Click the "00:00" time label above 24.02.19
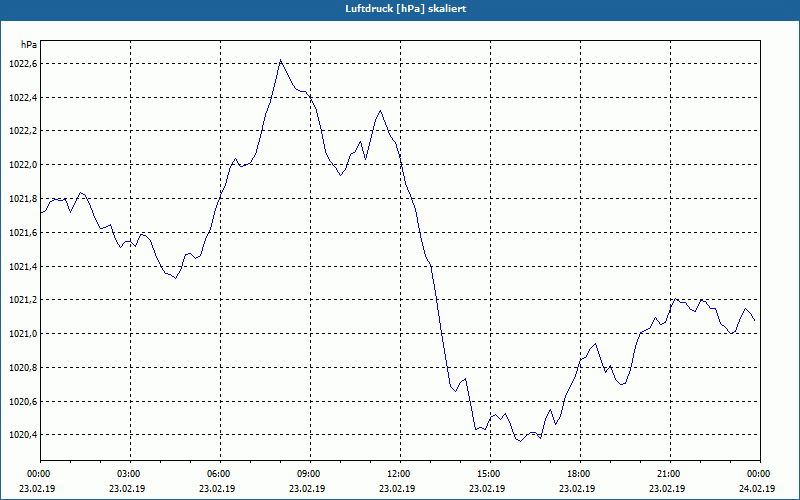Image resolution: width=800 pixels, height=500 pixels. (758, 474)
